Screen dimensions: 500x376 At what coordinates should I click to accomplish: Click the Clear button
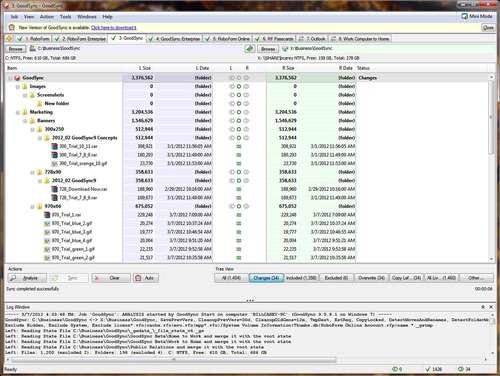click(x=111, y=278)
